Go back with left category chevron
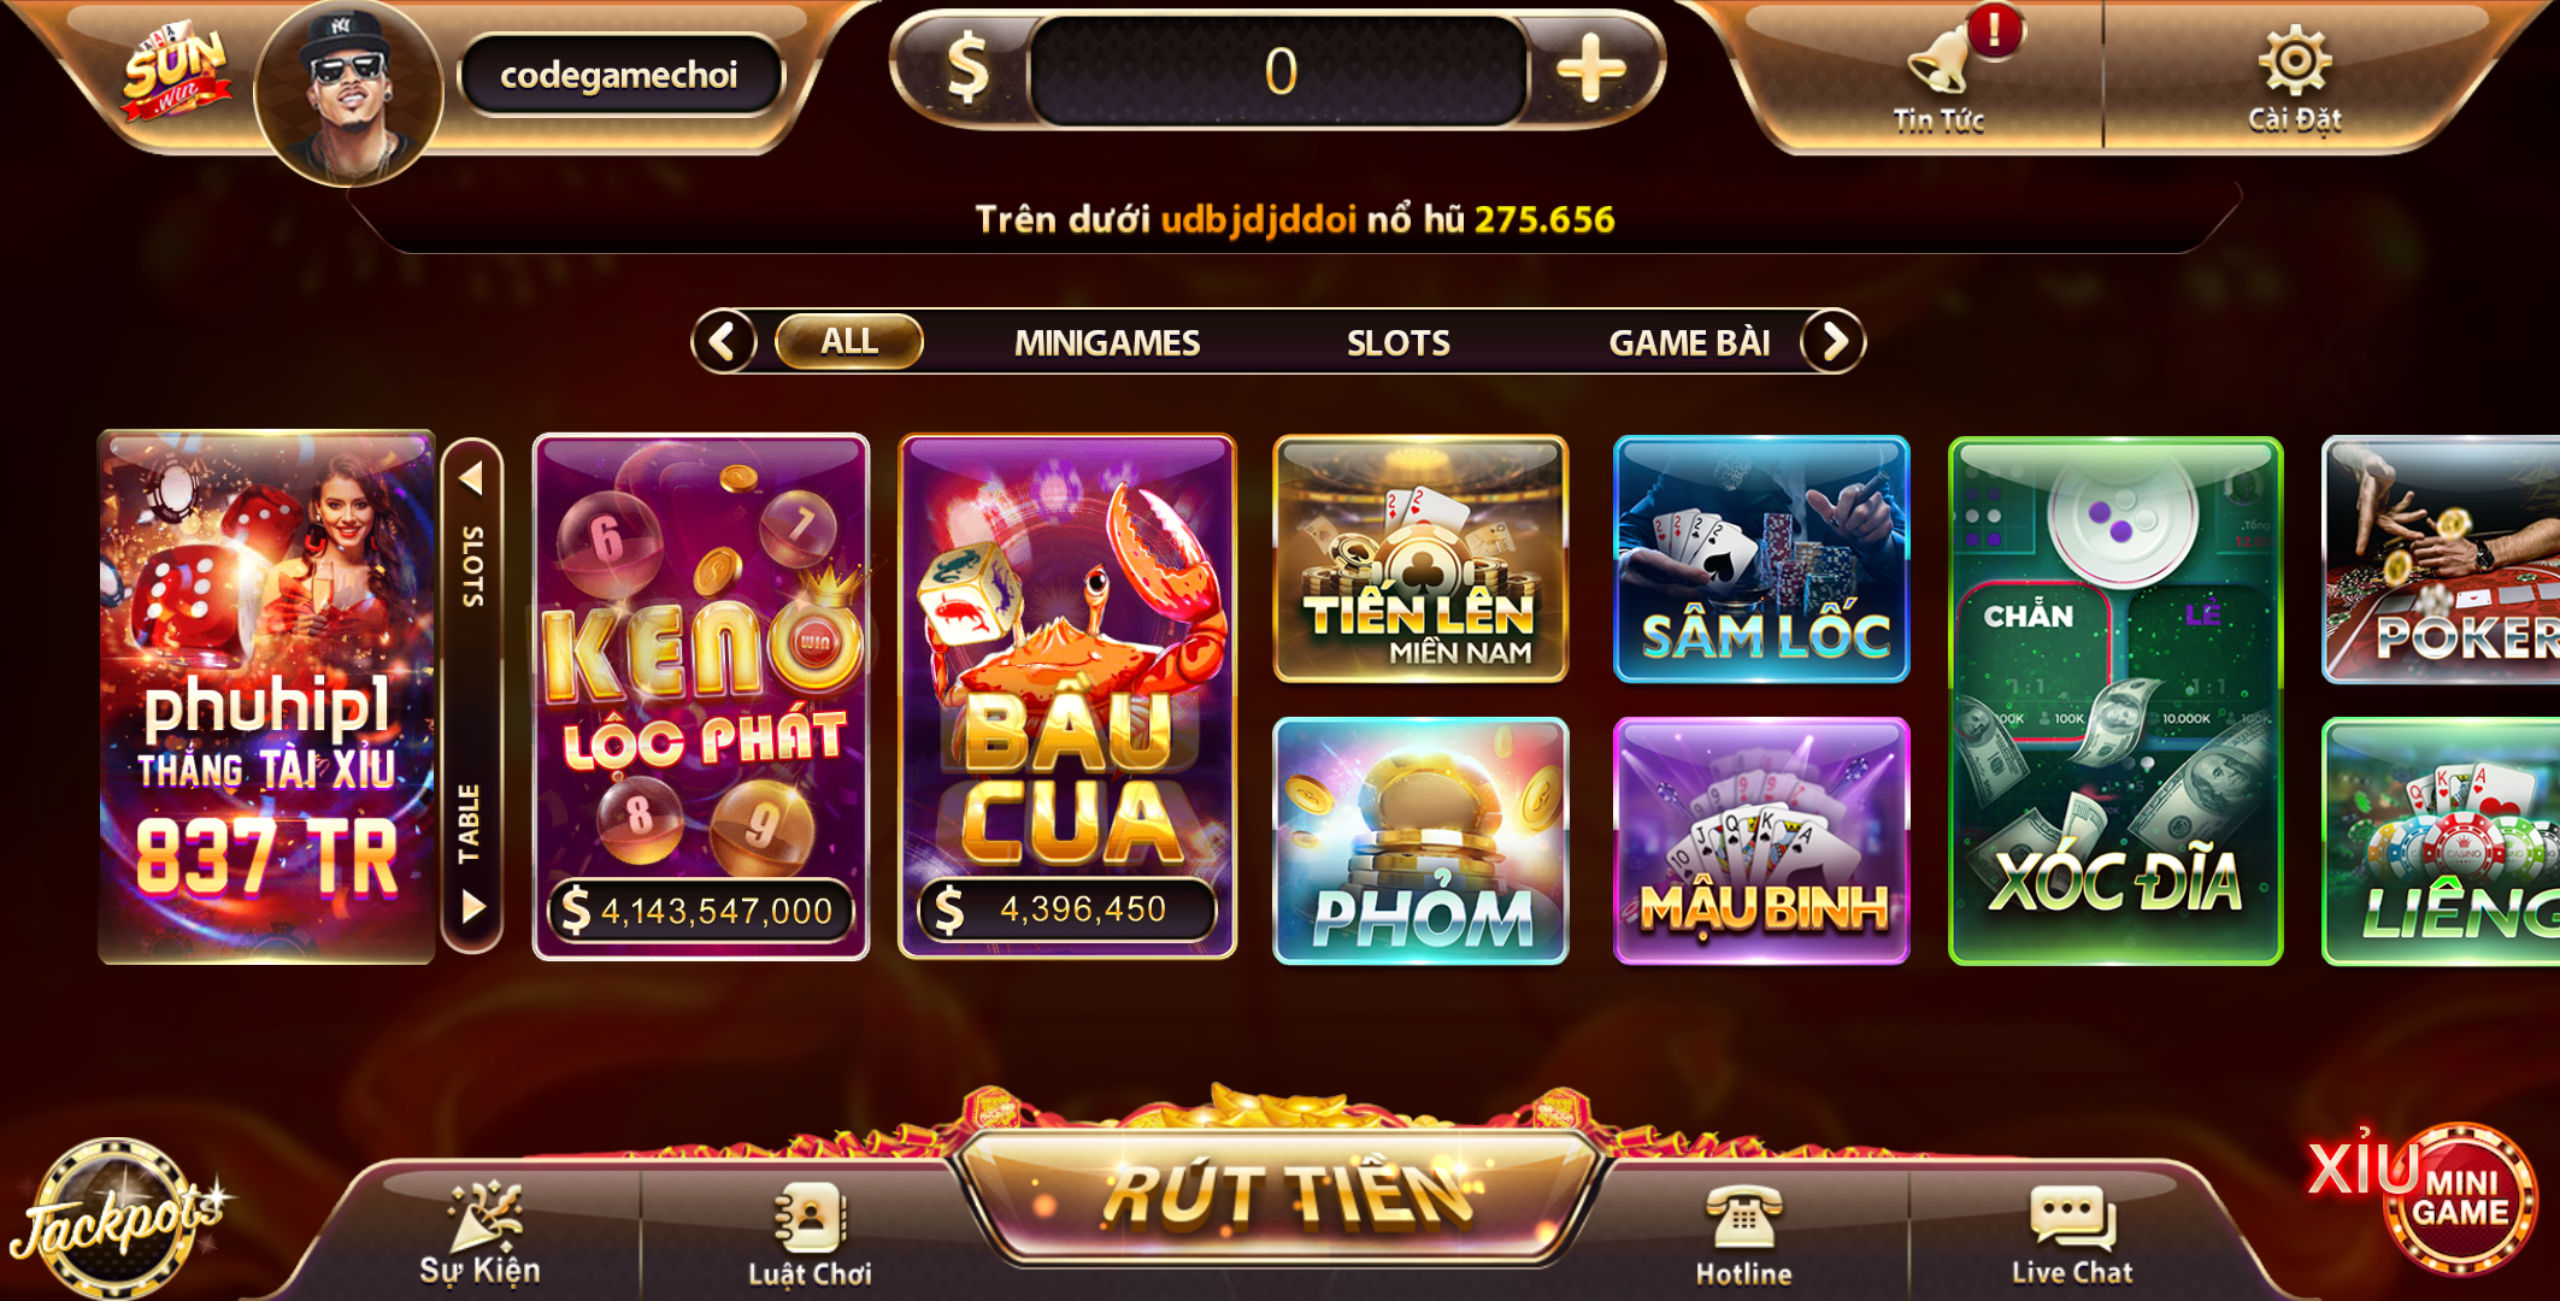 (723, 342)
